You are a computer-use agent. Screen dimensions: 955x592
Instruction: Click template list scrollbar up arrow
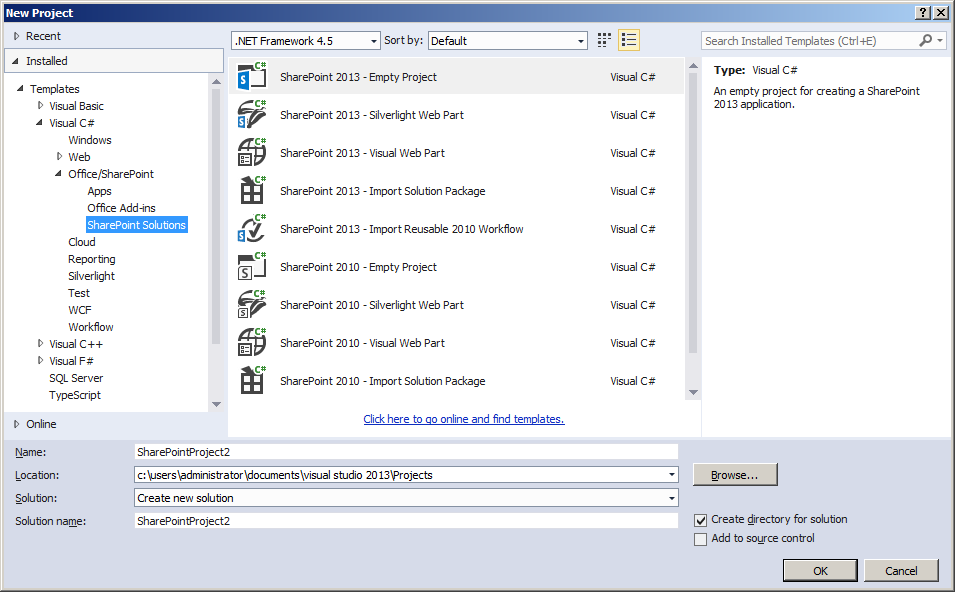[693, 65]
